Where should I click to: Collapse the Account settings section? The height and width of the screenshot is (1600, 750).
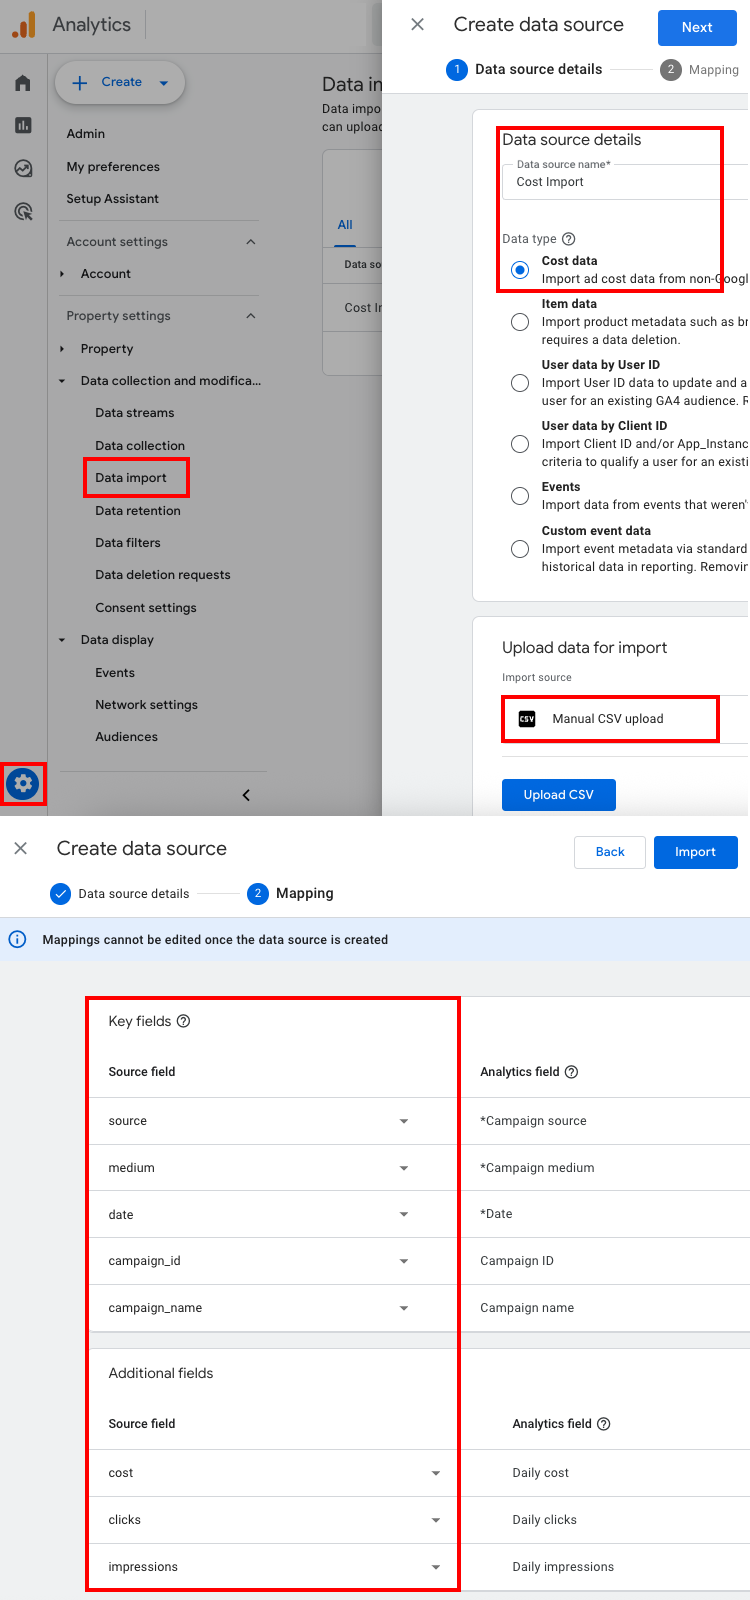250,242
